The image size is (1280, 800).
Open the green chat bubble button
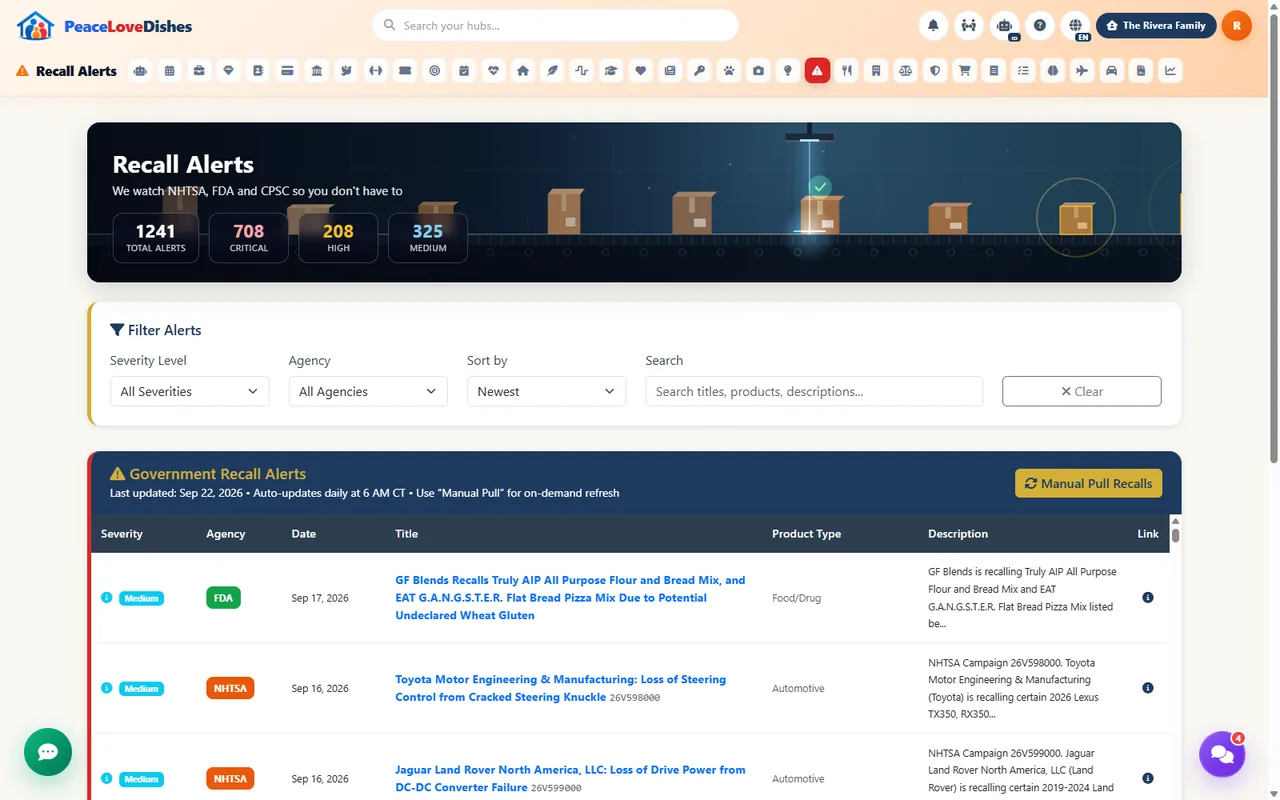48,752
